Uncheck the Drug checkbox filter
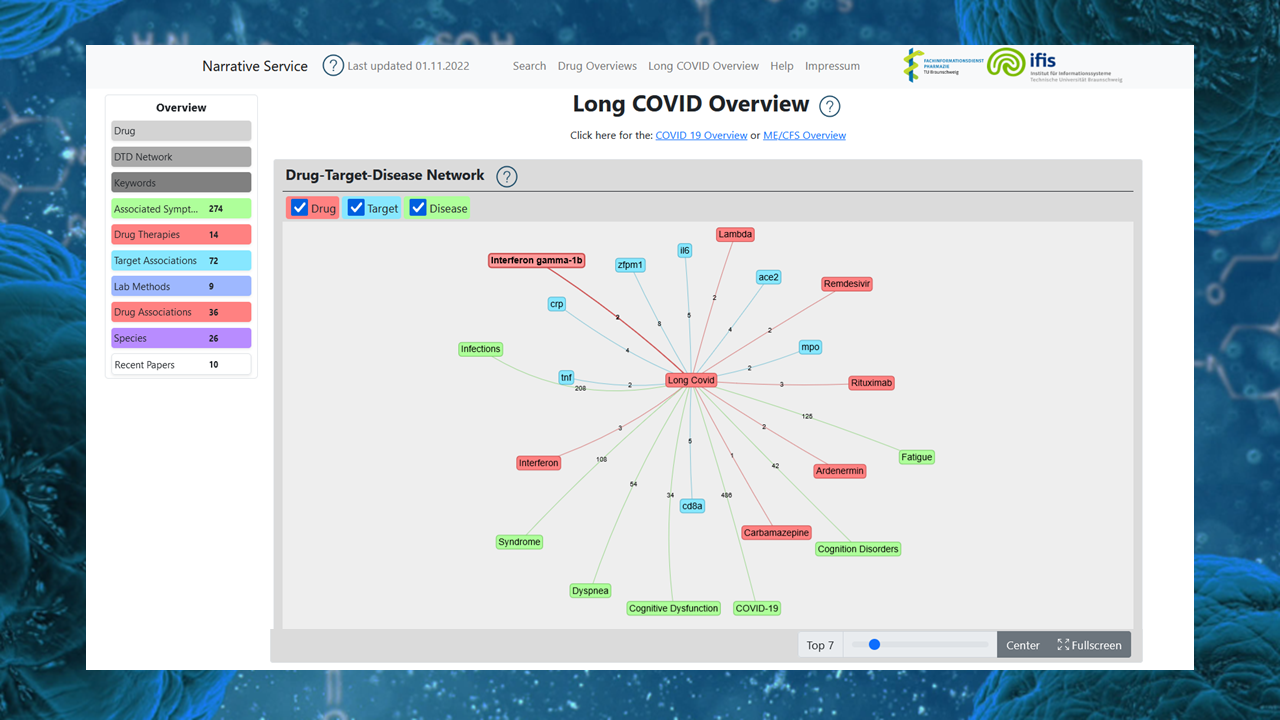 click(x=300, y=208)
